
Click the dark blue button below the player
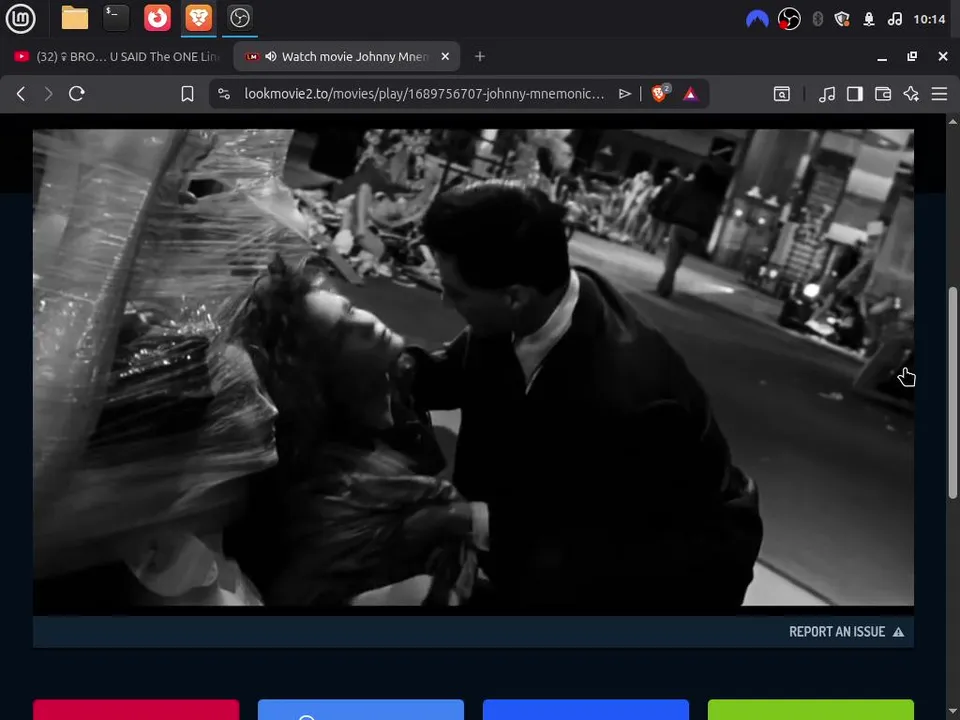[586, 710]
